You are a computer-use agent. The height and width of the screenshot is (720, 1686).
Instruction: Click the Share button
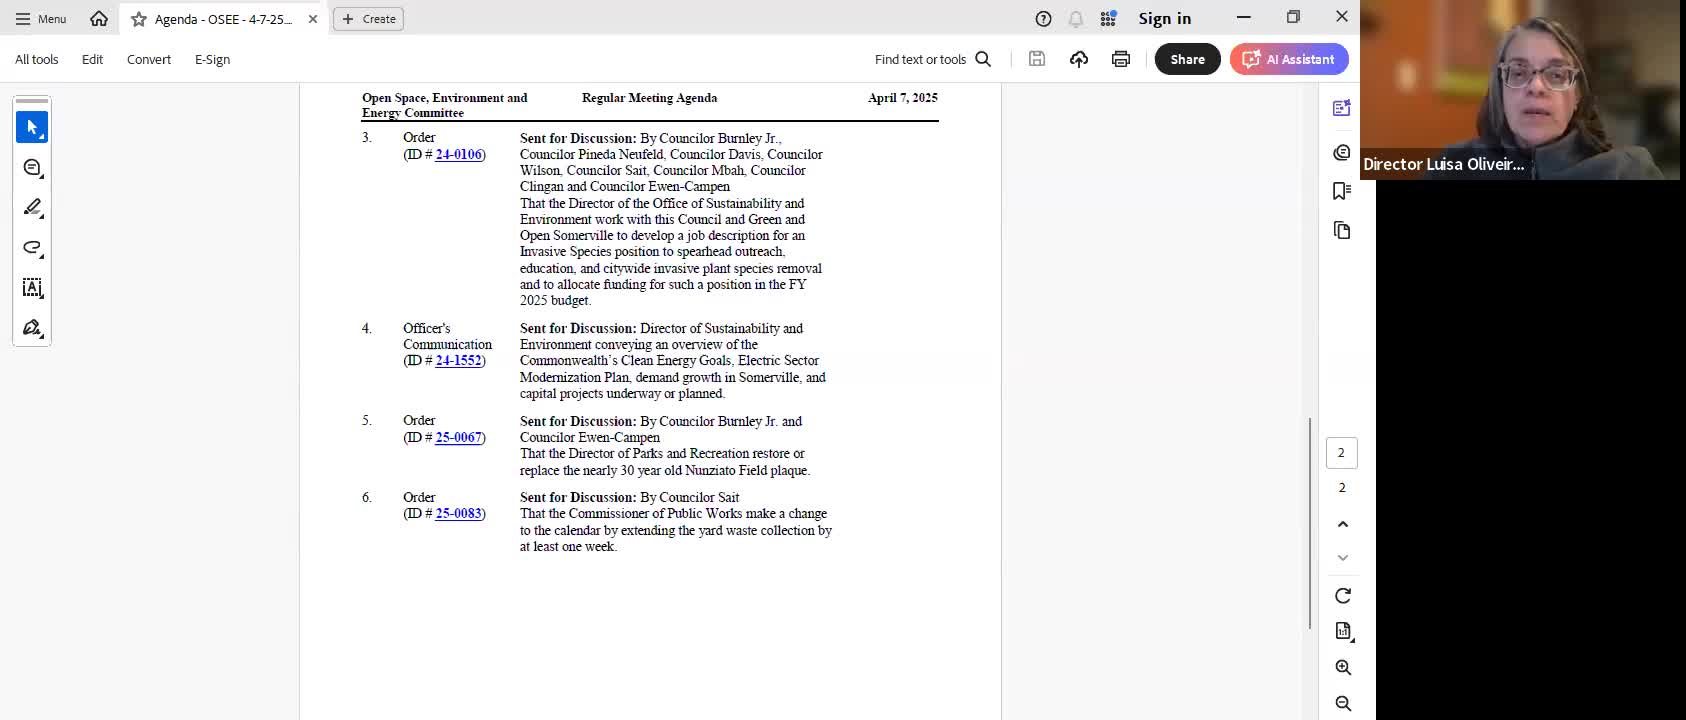pyautogui.click(x=1188, y=59)
